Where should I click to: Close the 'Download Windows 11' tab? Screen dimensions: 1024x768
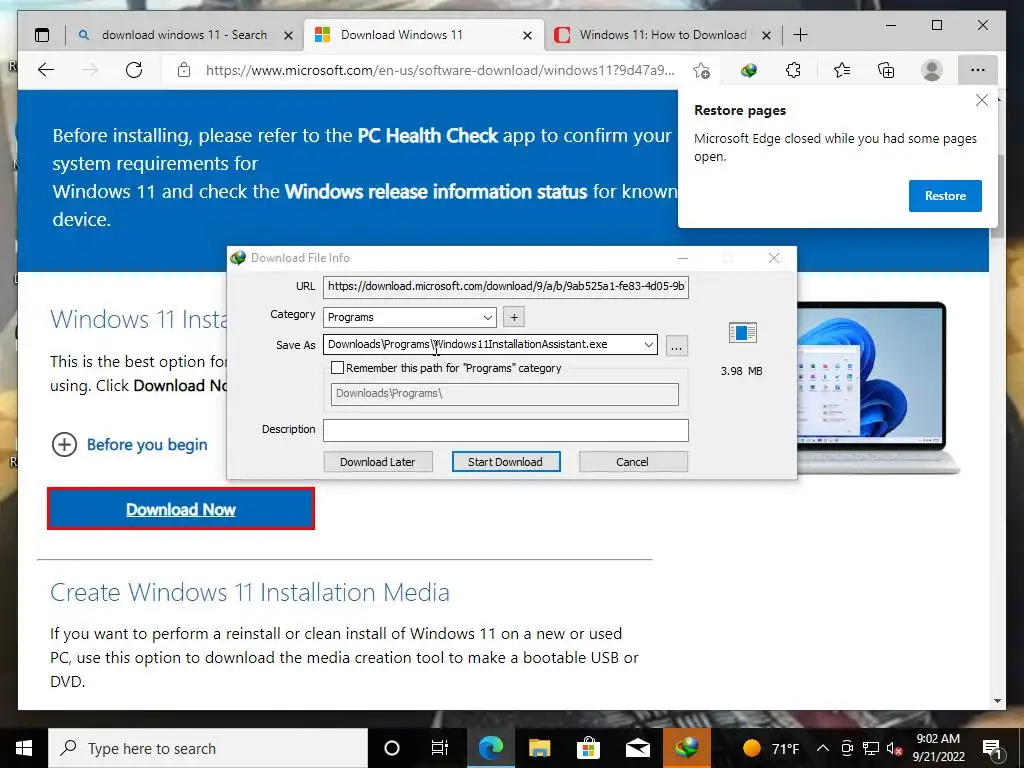point(528,35)
